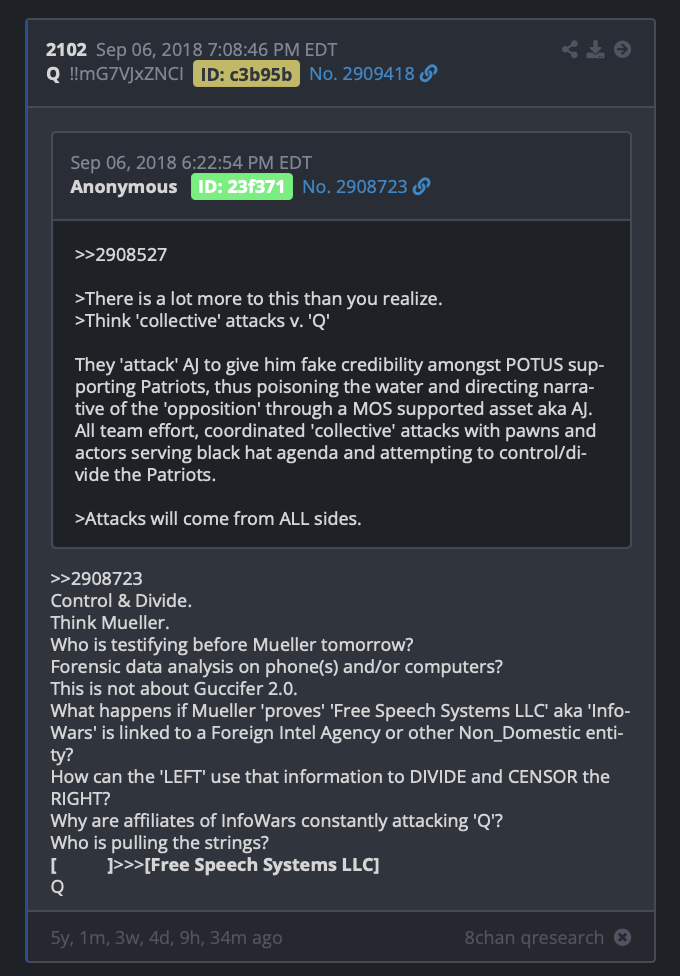680x976 pixels.
Task: Click the bold [Free Speech Systems LLC] text
Action: click(x=262, y=865)
